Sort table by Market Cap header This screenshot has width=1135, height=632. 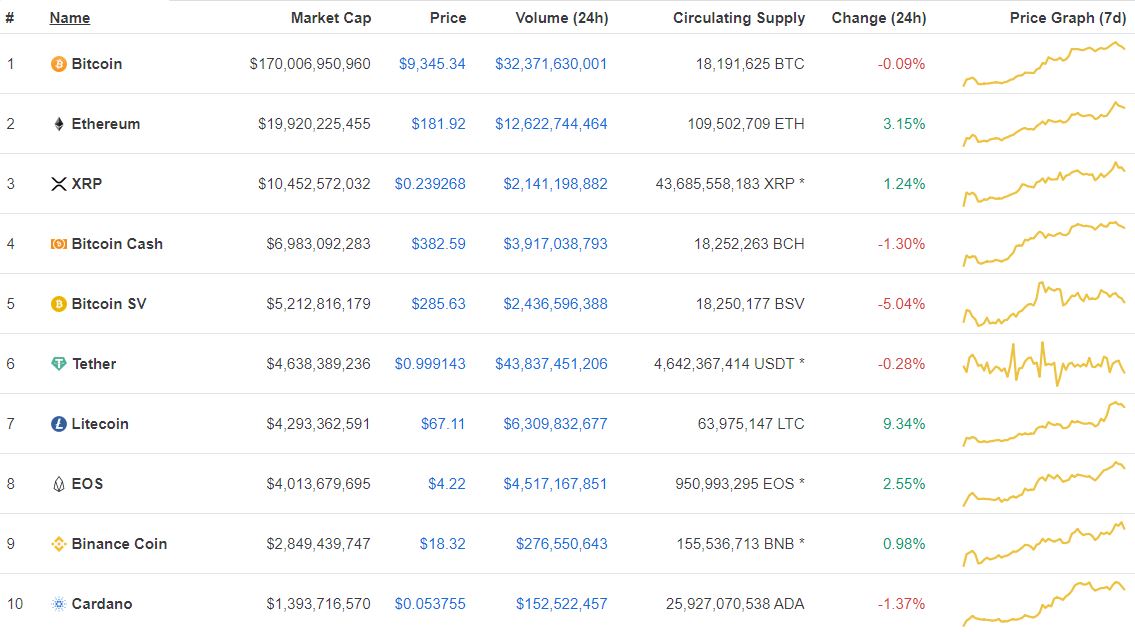331,18
